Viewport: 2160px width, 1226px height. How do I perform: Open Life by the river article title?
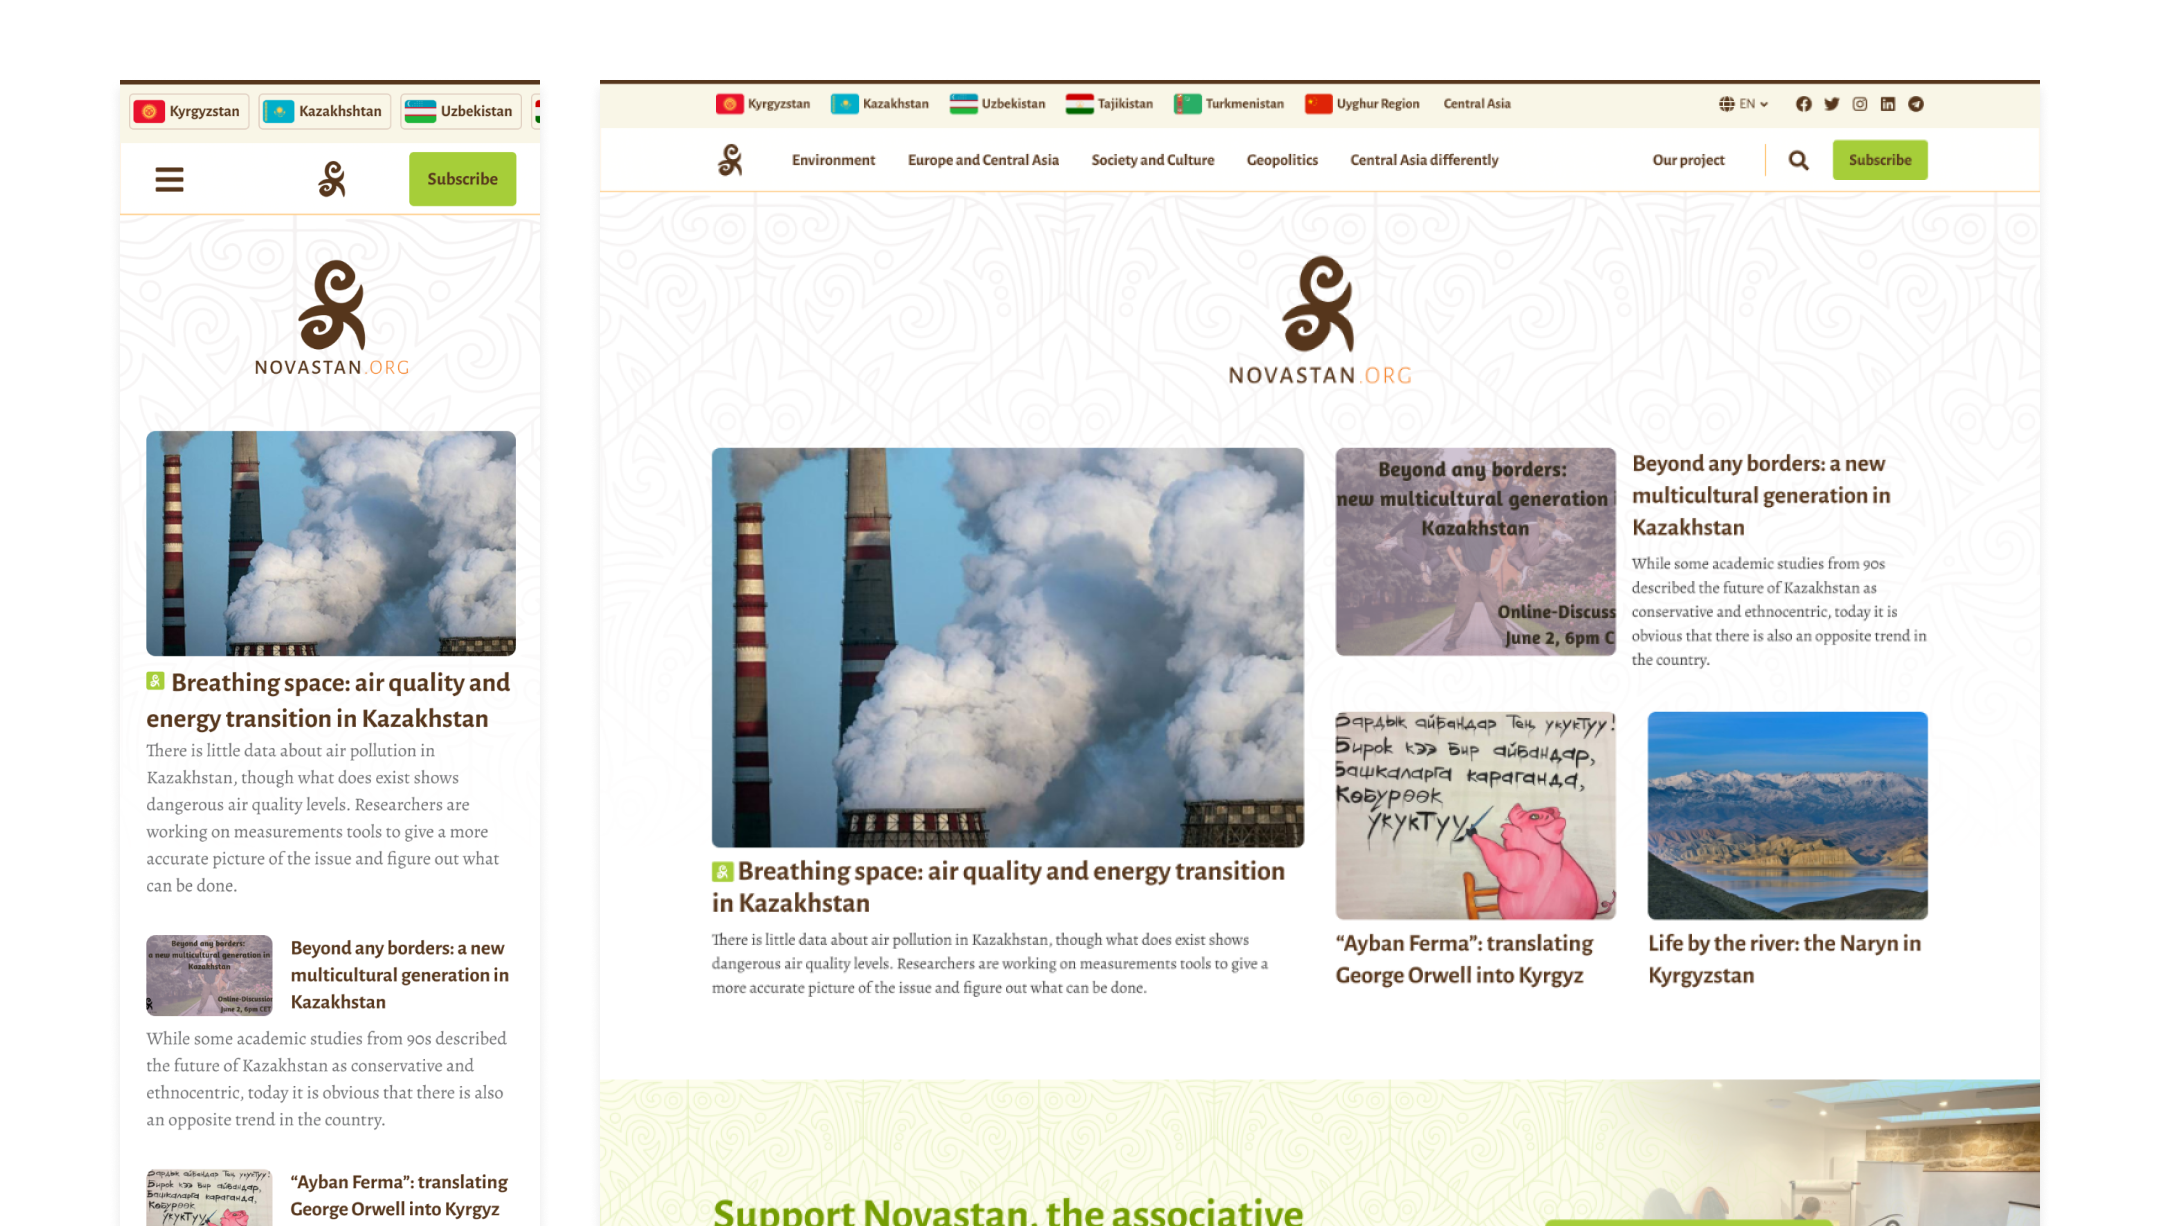1783,958
